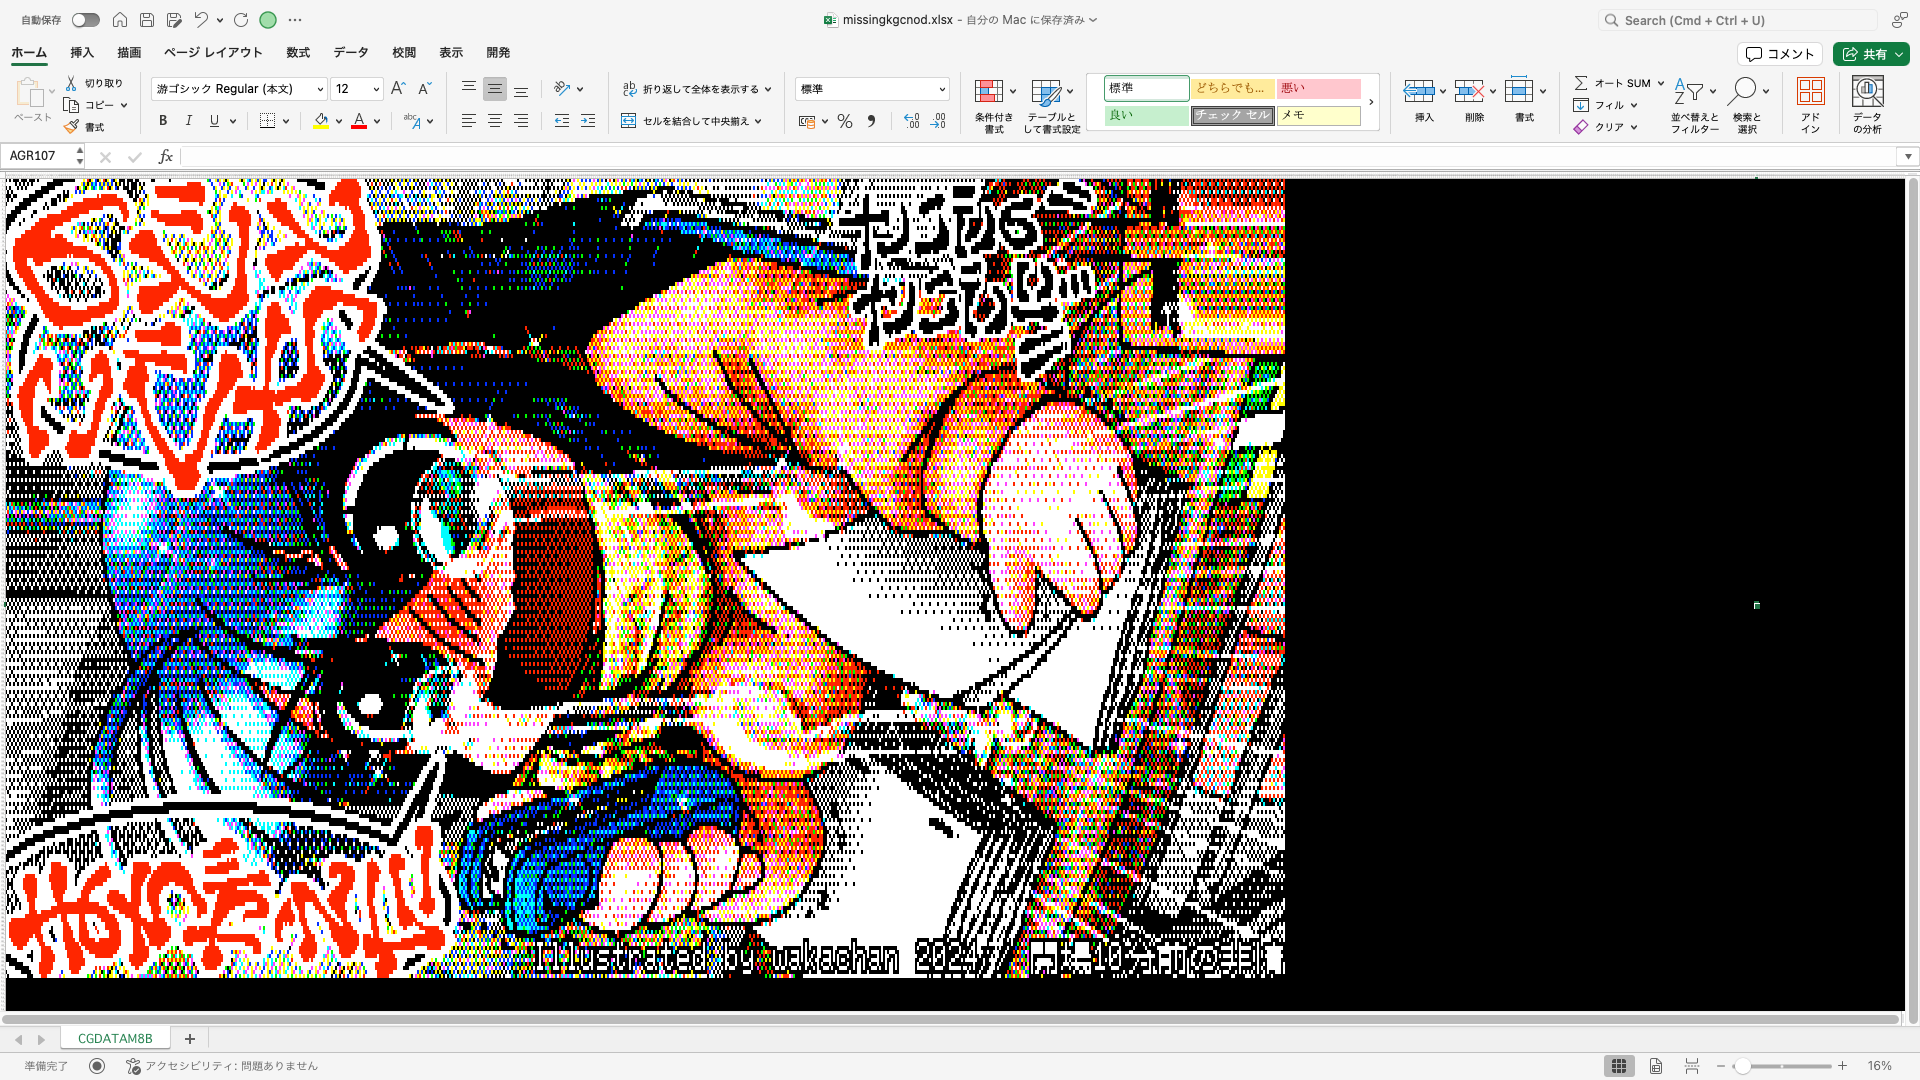Toggle the AutoSave switch
This screenshot has height=1080, width=1920.
[85, 20]
